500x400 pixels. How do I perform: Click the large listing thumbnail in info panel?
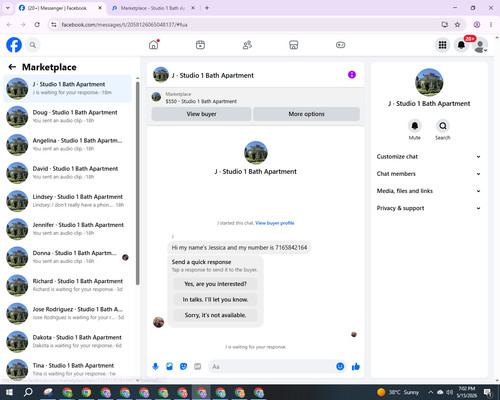[x=429, y=82]
